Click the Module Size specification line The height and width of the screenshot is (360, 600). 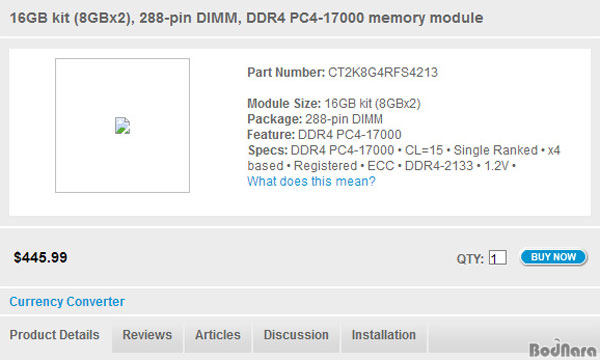point(334,103)
